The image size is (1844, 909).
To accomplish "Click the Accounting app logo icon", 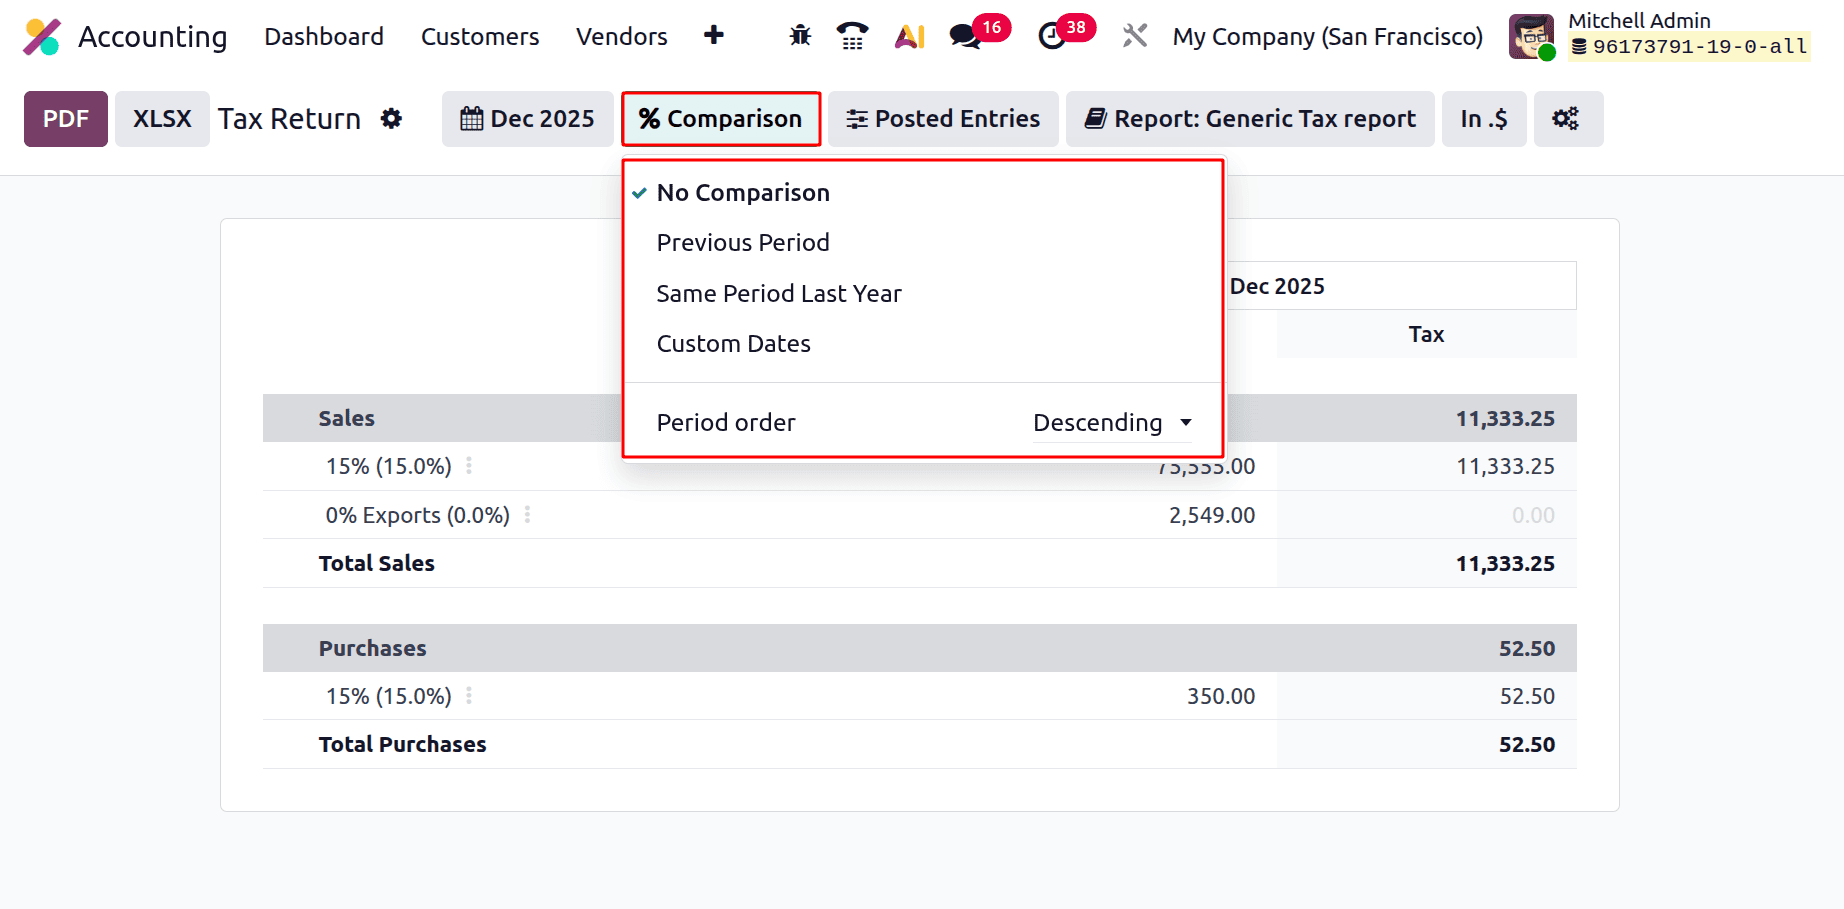I will click(x=42, y=37).
